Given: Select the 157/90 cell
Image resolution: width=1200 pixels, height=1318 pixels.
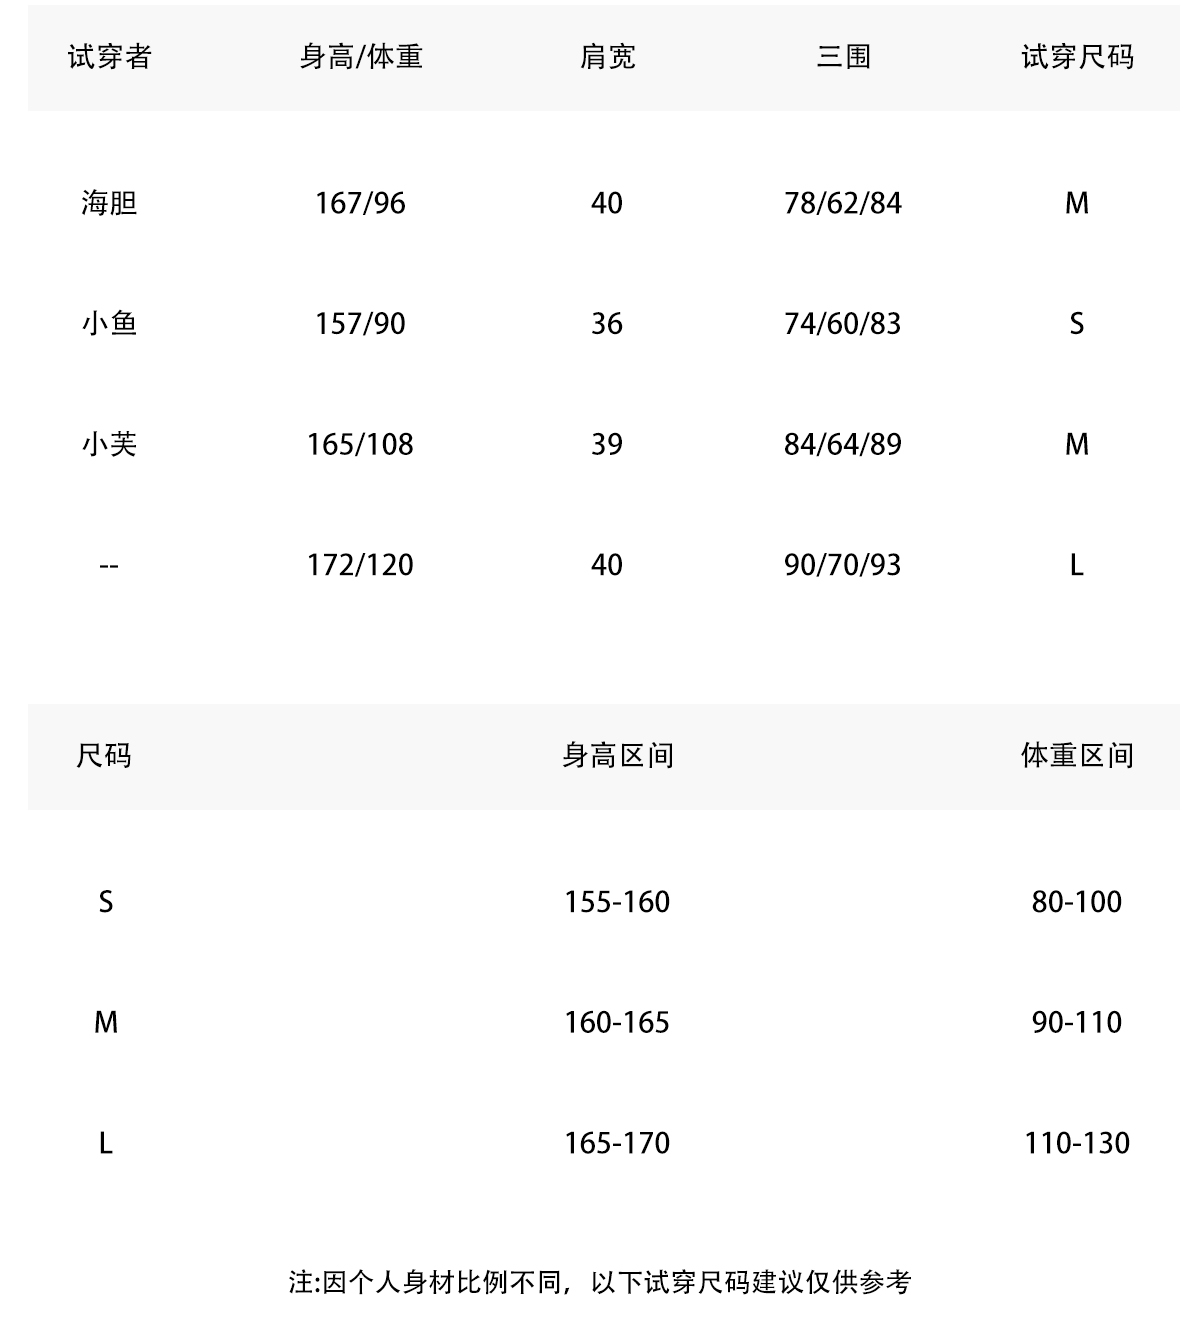Looking at the screenshot, I should point(360,323).
